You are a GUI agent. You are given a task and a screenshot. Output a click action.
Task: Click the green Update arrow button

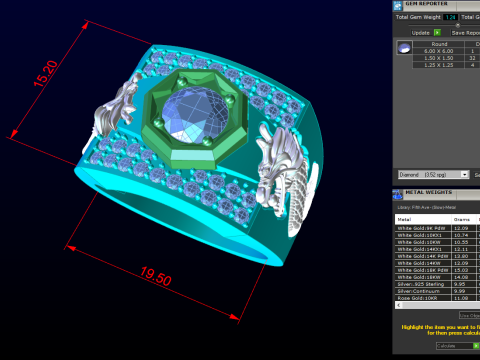pyautogui.click(x=437, y=33)
